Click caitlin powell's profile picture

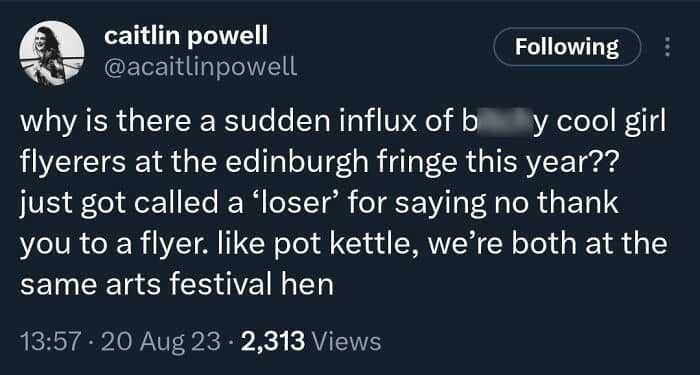click(52, 53)
